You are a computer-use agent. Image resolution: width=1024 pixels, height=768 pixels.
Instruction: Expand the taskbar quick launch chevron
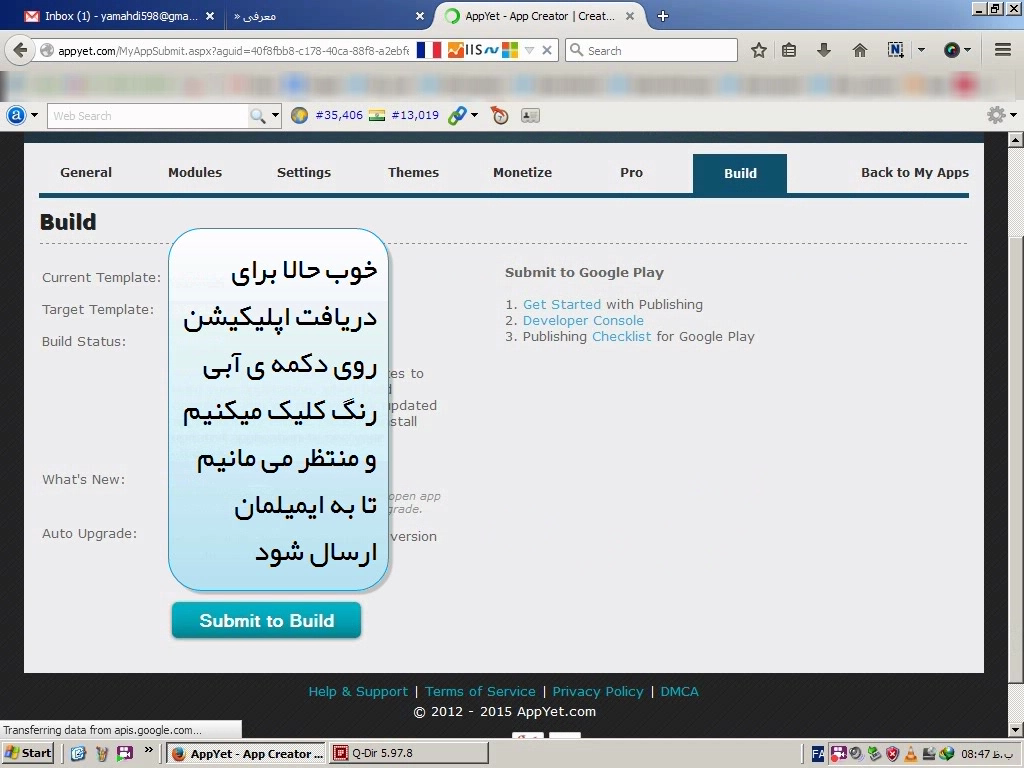149,750
